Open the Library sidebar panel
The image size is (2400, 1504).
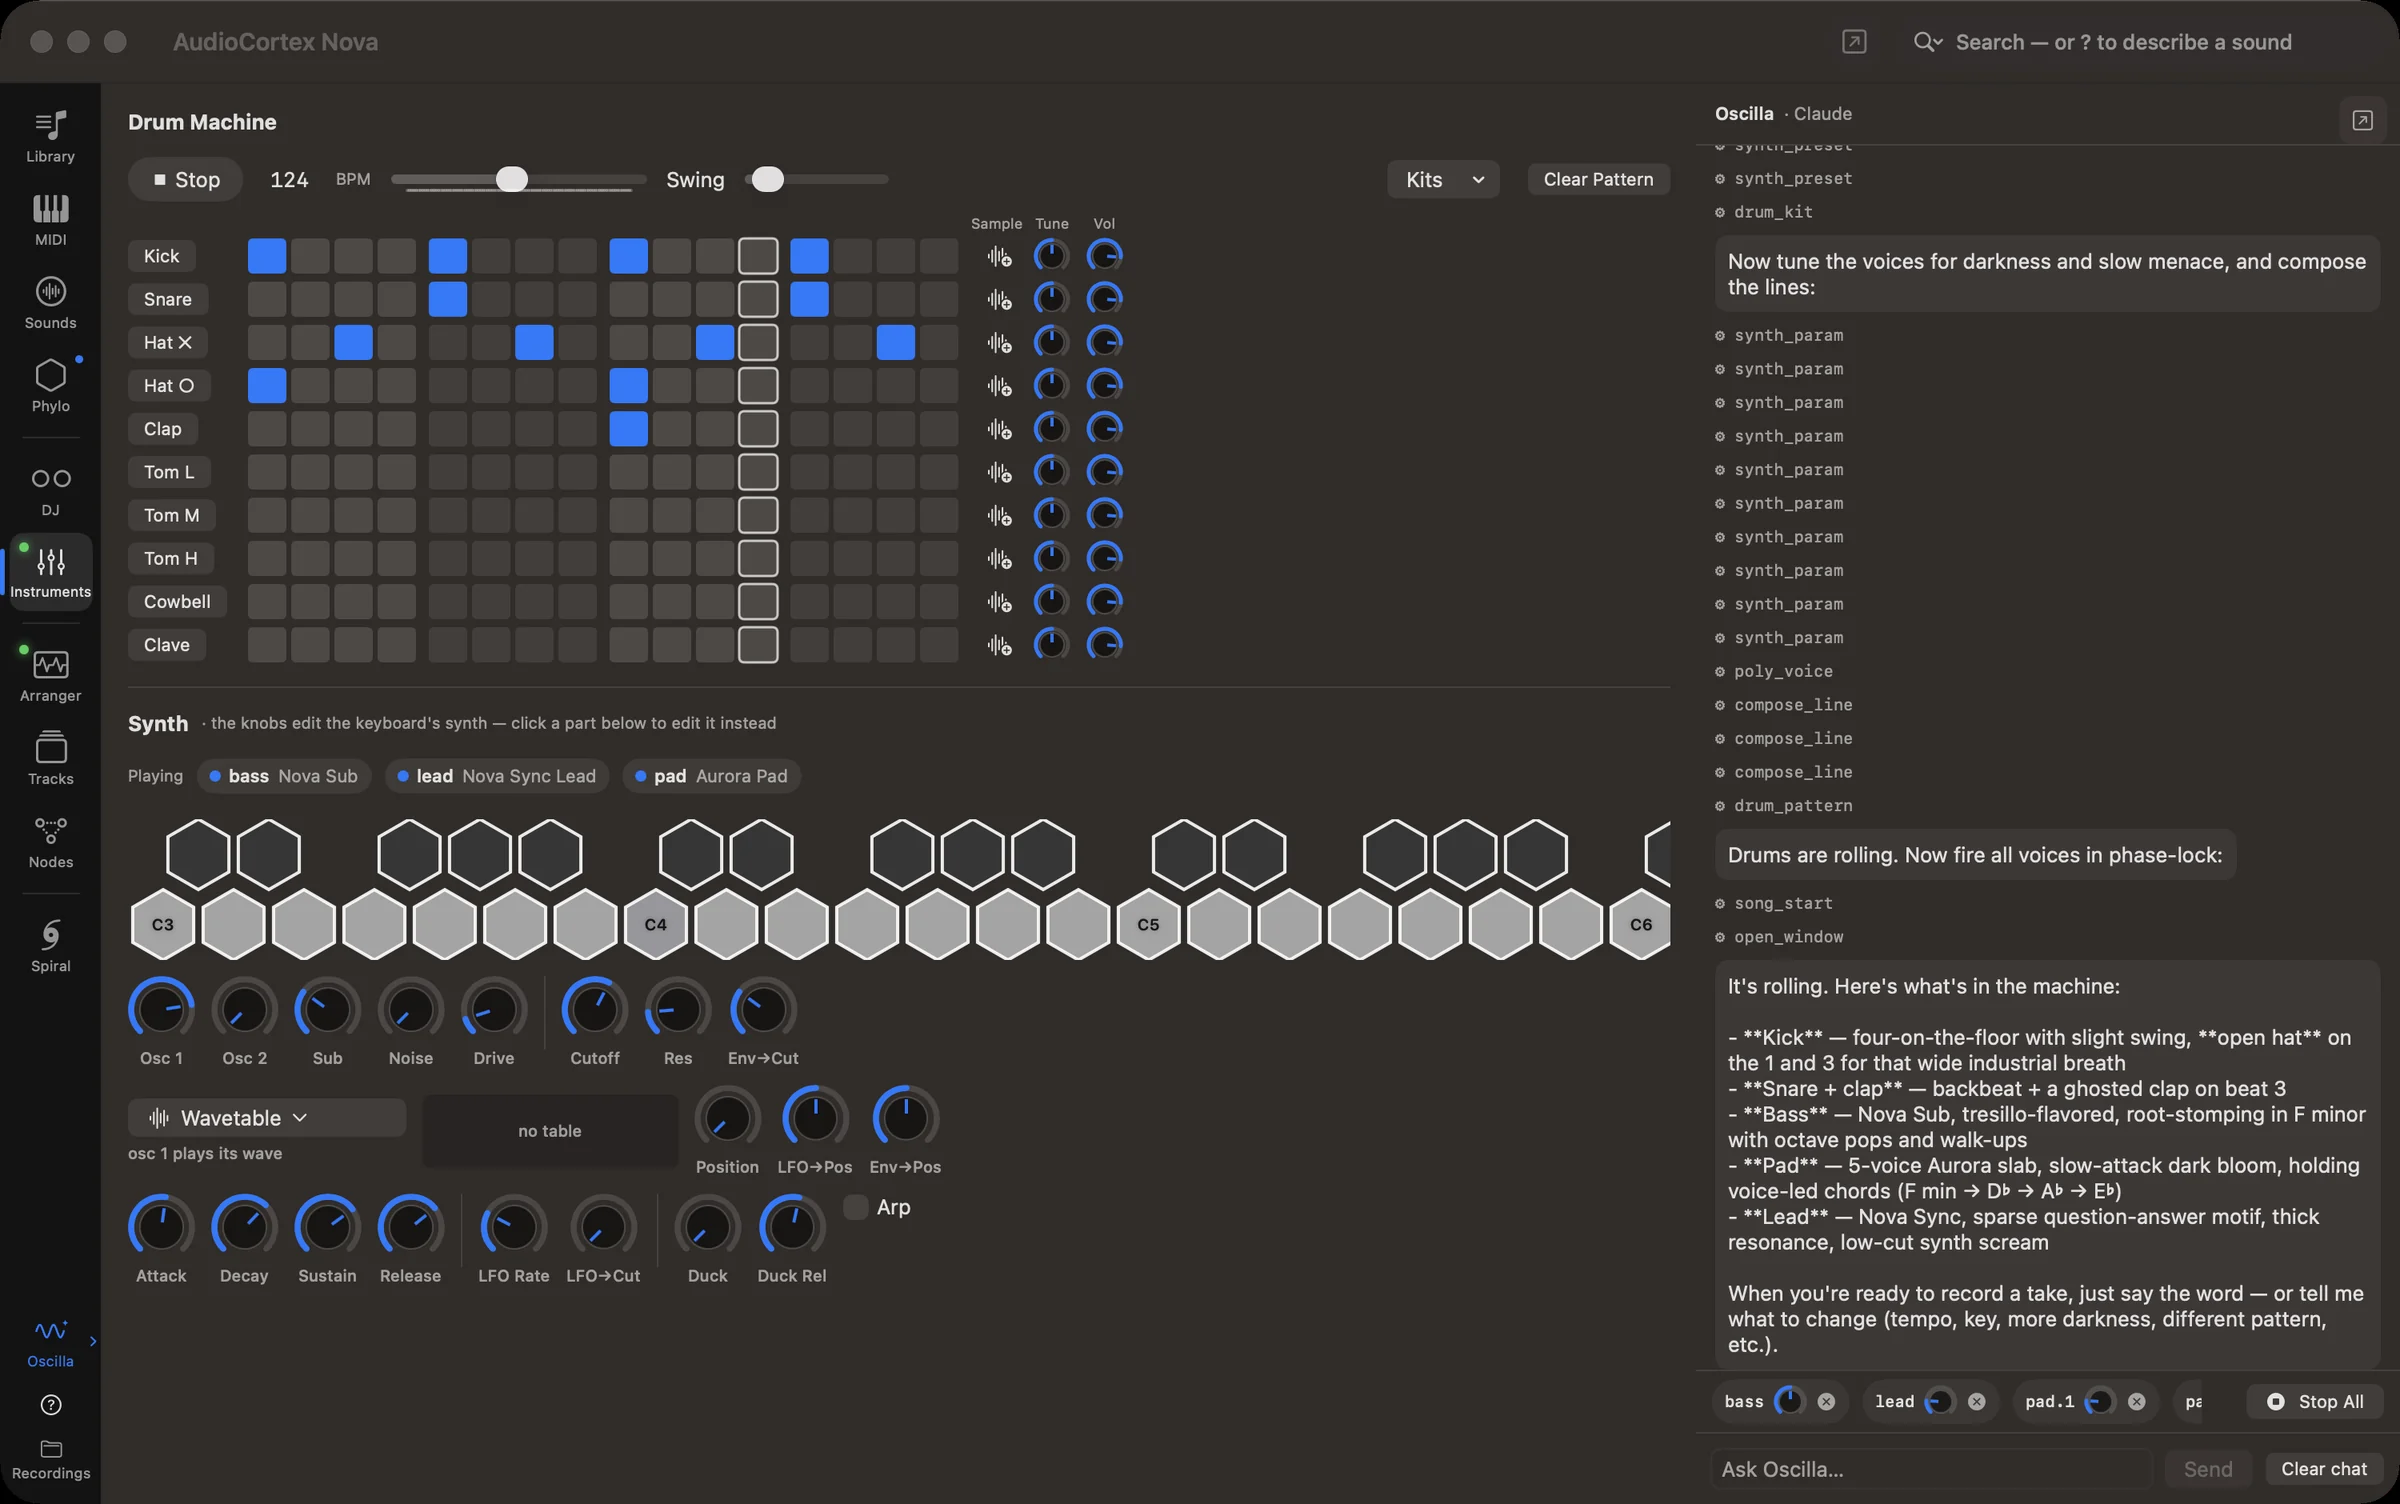point(50,137)
